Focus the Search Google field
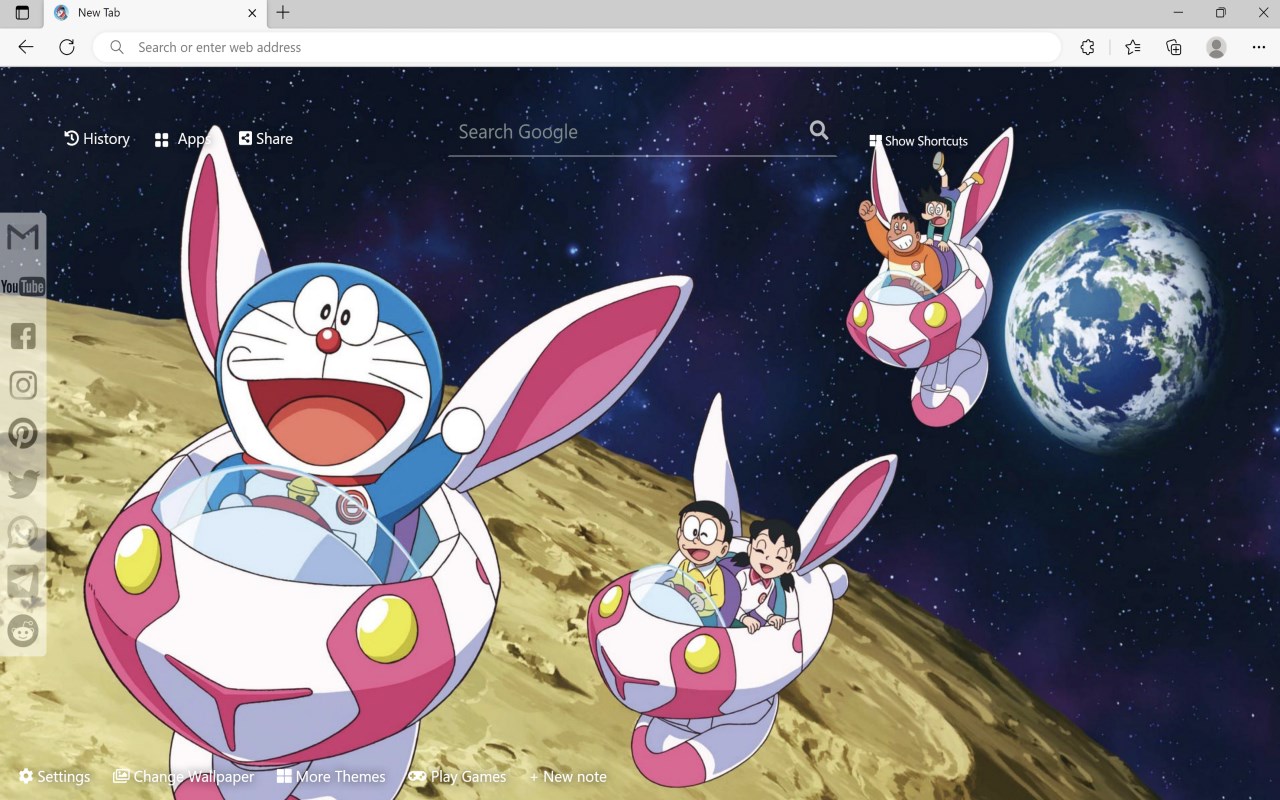 (x=630, y=132)
